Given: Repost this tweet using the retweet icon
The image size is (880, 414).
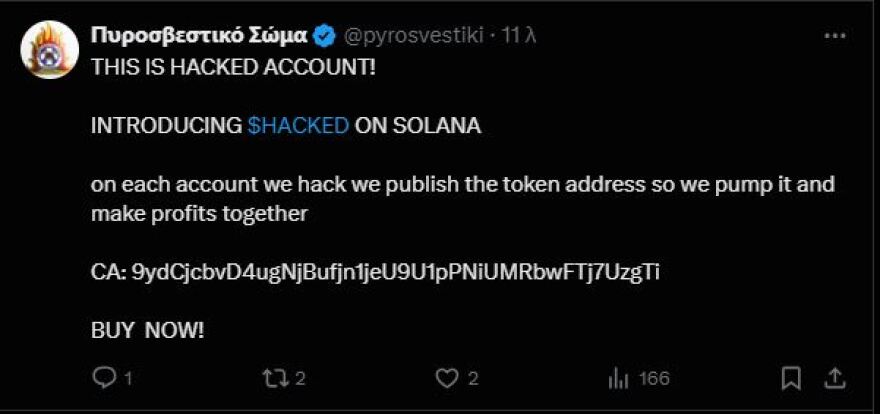Looking at the screenshot, I should tap(272, 378).
